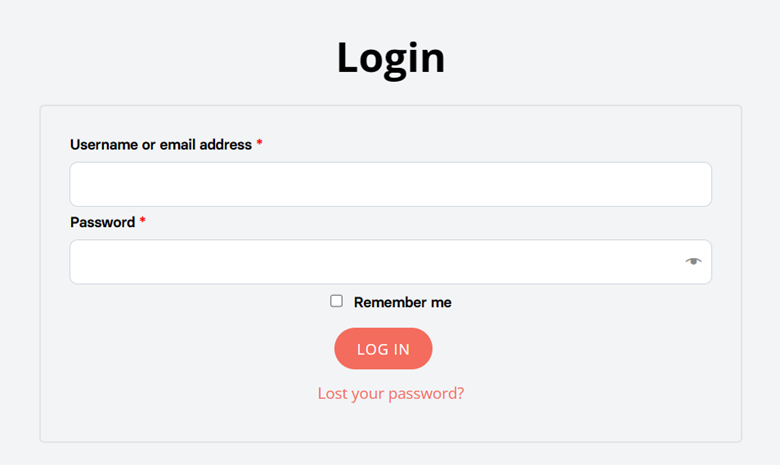Click the Password field label
Screen dimensions: 780x465
pyautogui.click(x=102, y=222)
